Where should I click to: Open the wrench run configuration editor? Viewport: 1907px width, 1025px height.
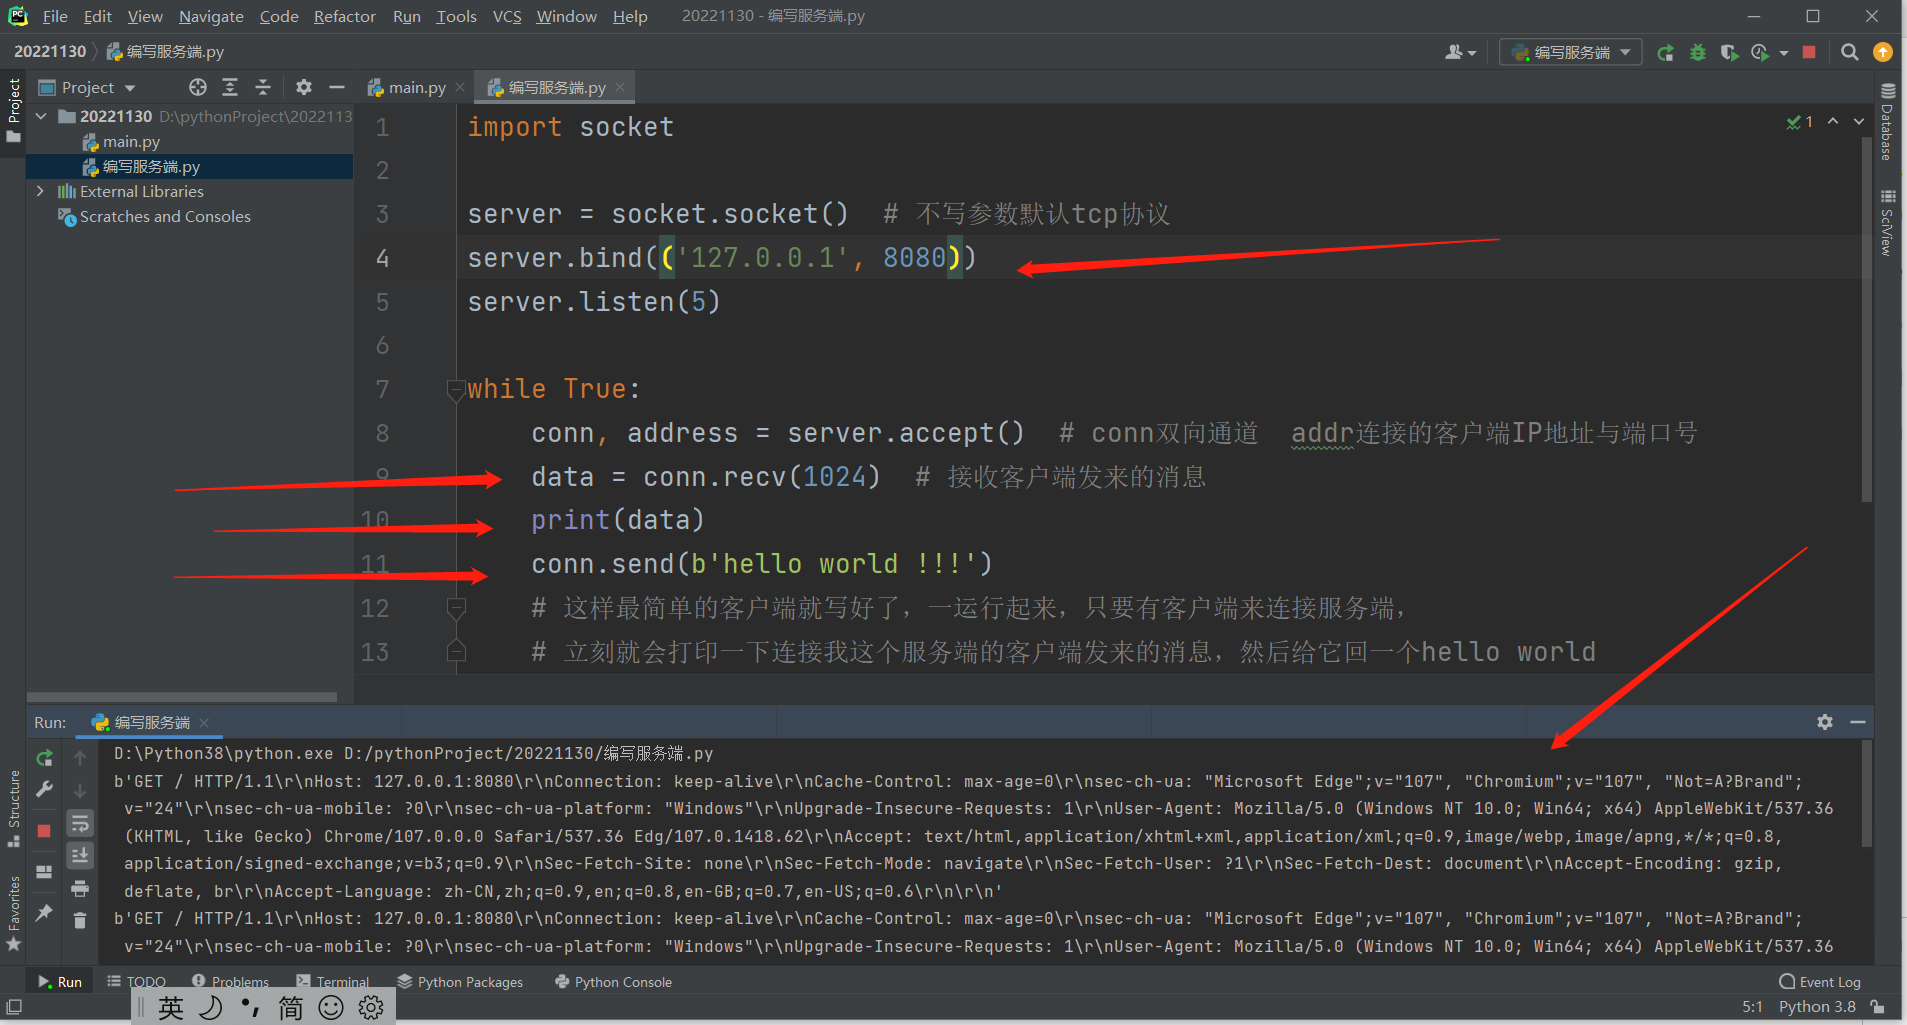[44, 789]
